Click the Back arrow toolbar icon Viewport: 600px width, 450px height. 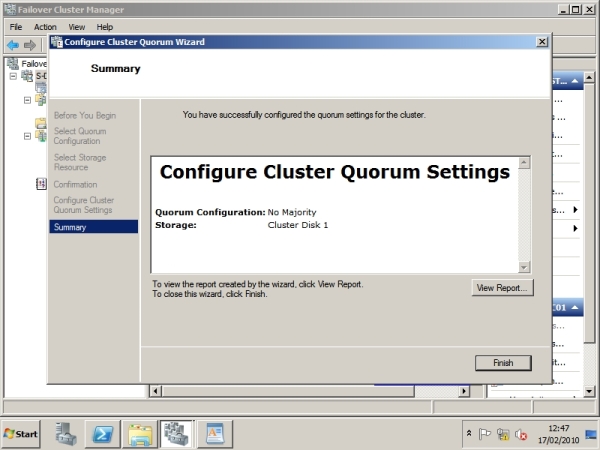[13, 45]
